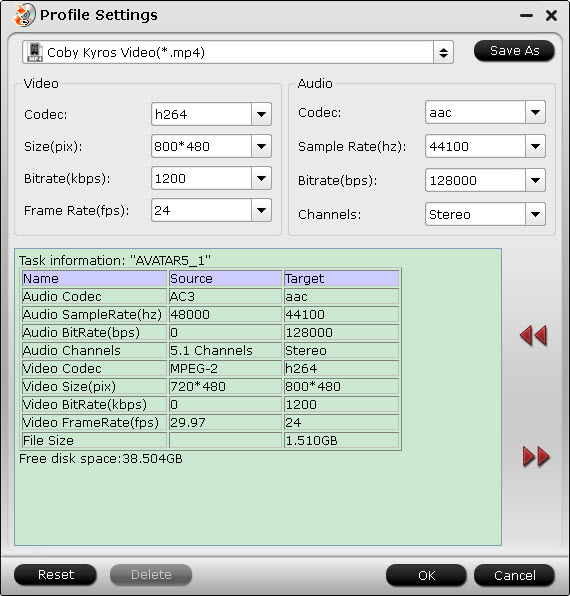This screenshot has width=570, height=596.
Task: Close the Profile Settings dialog
Action: tap(551, 15)
